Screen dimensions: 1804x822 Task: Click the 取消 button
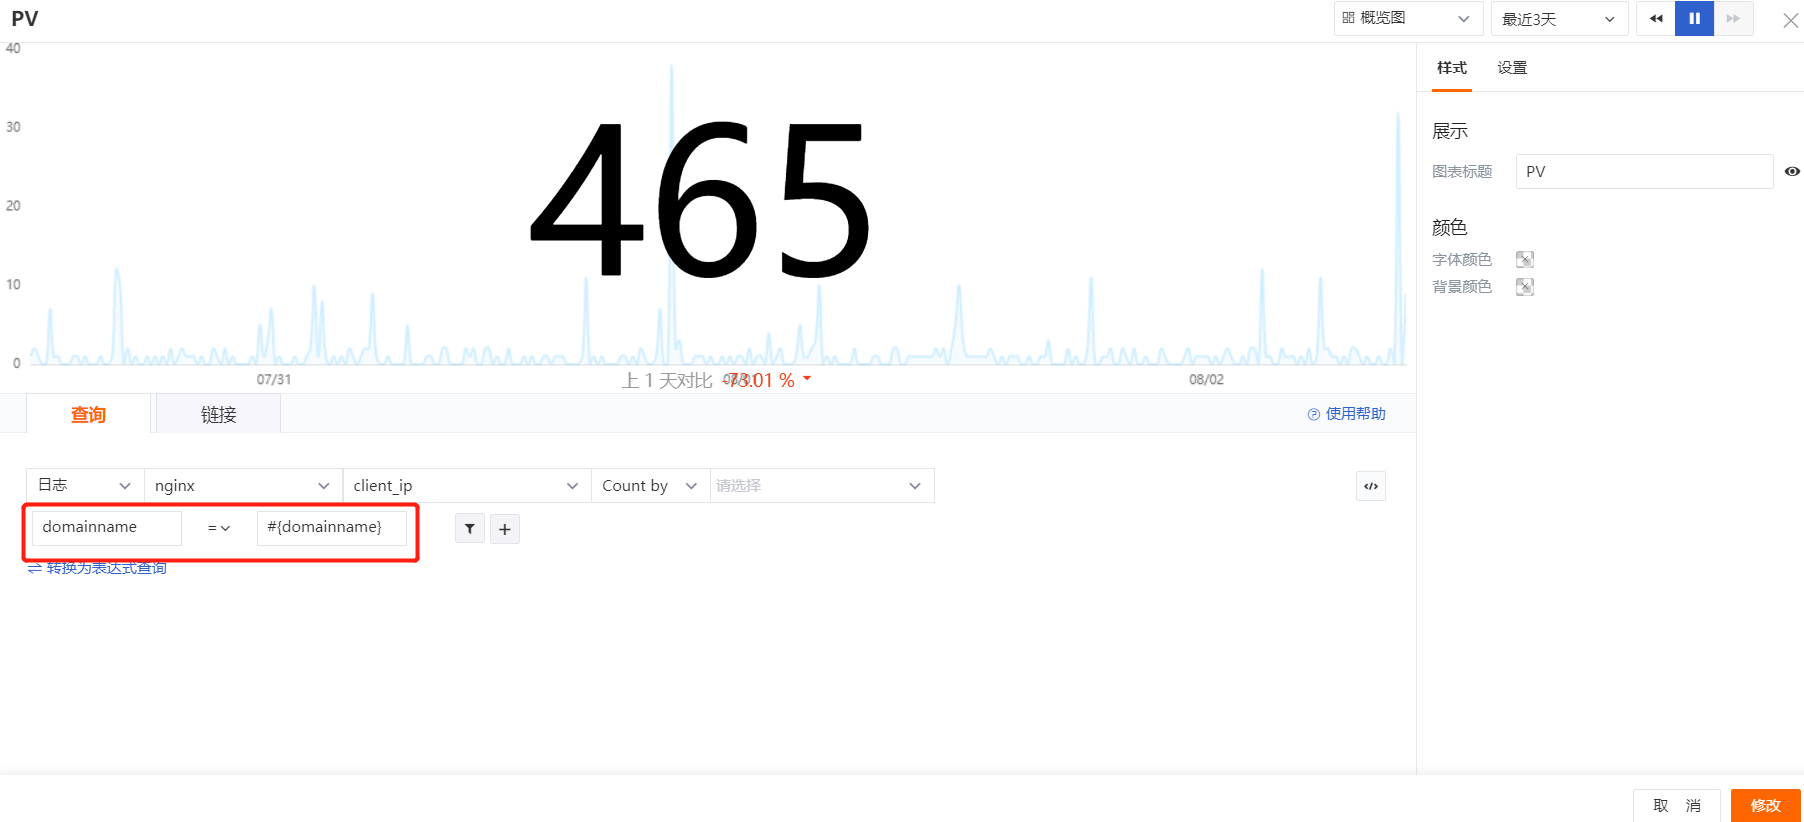click(x=1677, y=805)
